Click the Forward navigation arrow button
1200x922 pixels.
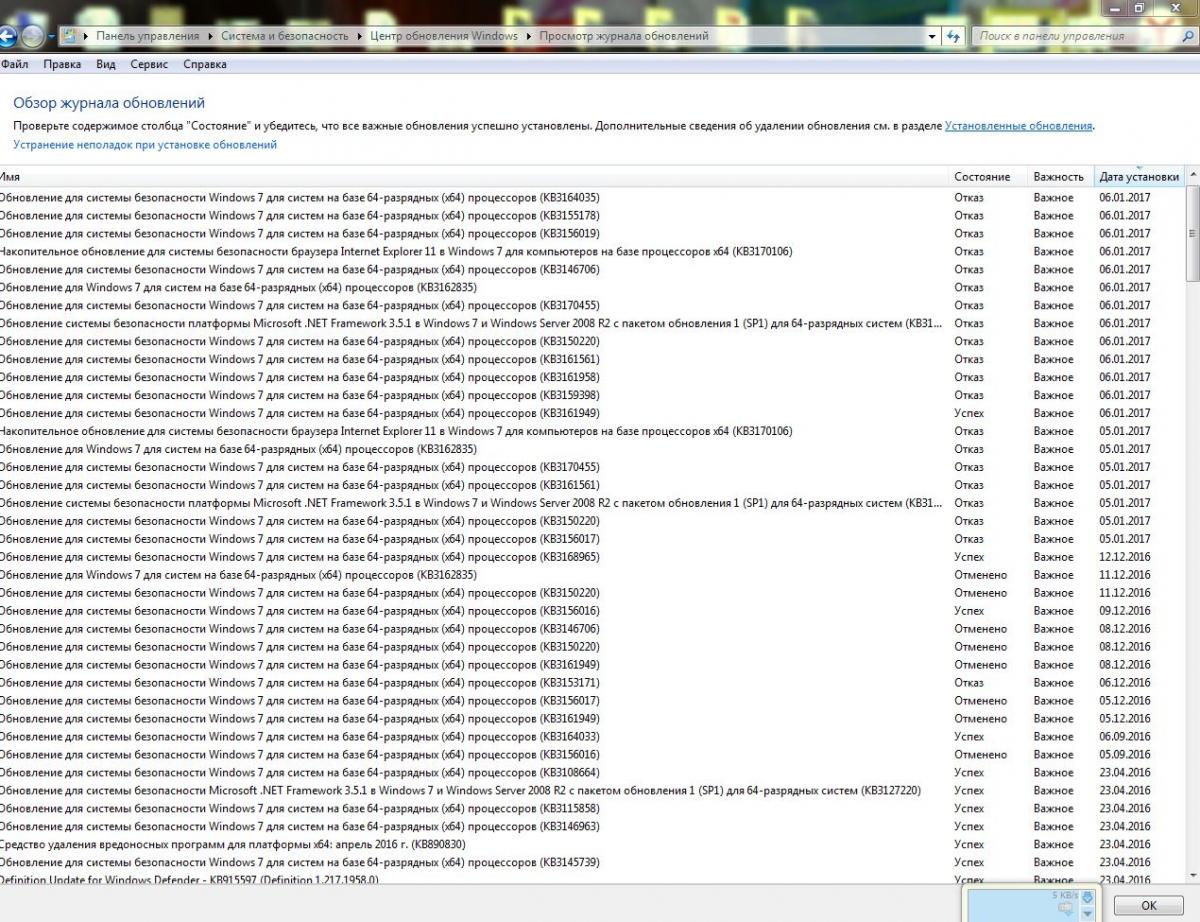pyautogui.click(x=33, y=37)
